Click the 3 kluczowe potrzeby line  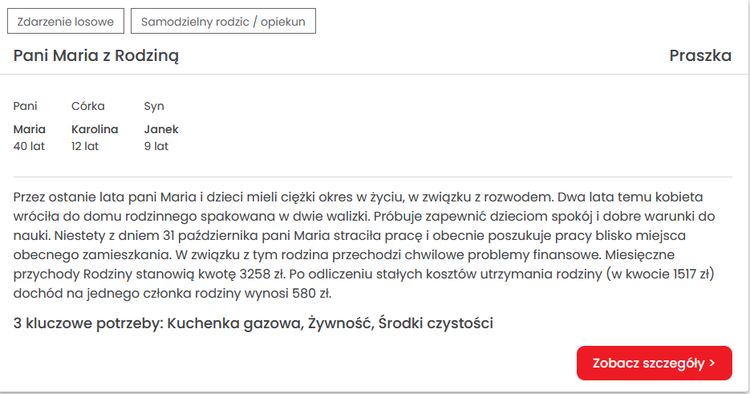click(x=253, y=323)
